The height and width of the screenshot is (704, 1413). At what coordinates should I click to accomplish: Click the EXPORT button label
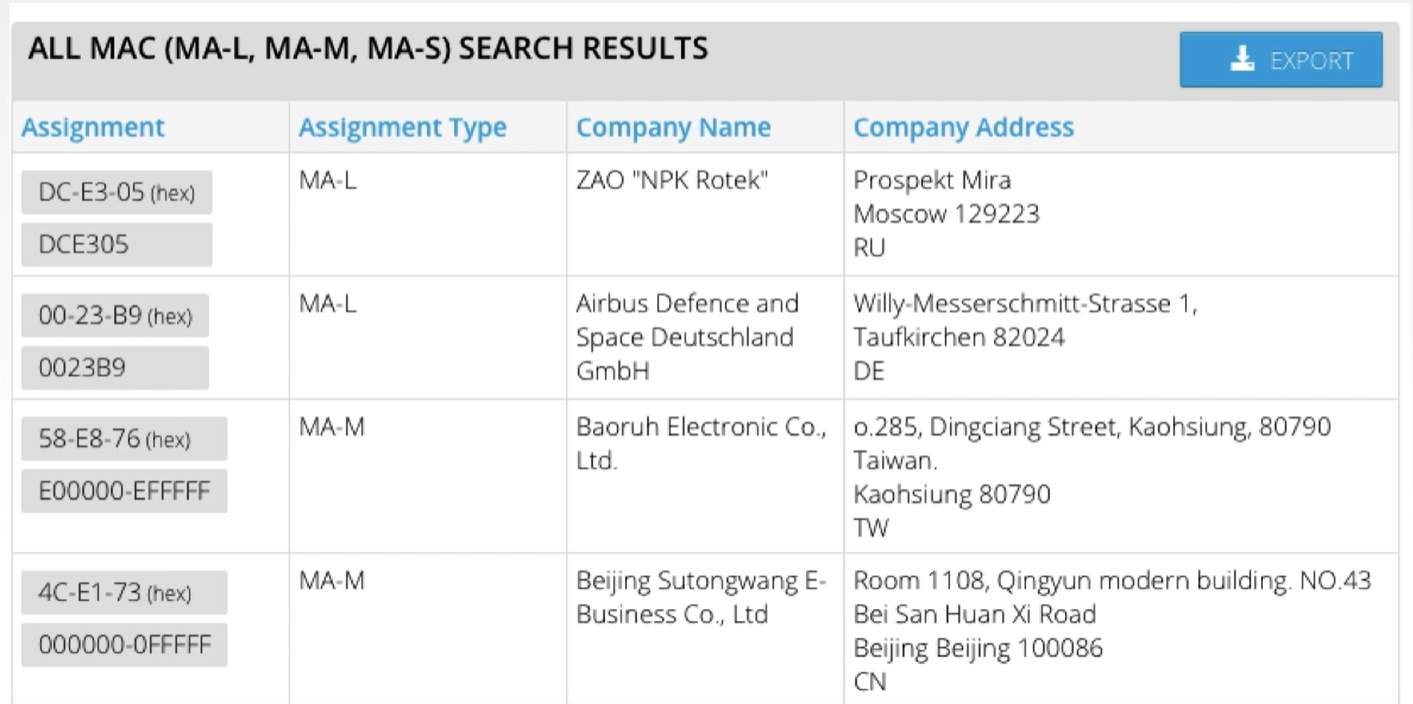point(1311,60)
